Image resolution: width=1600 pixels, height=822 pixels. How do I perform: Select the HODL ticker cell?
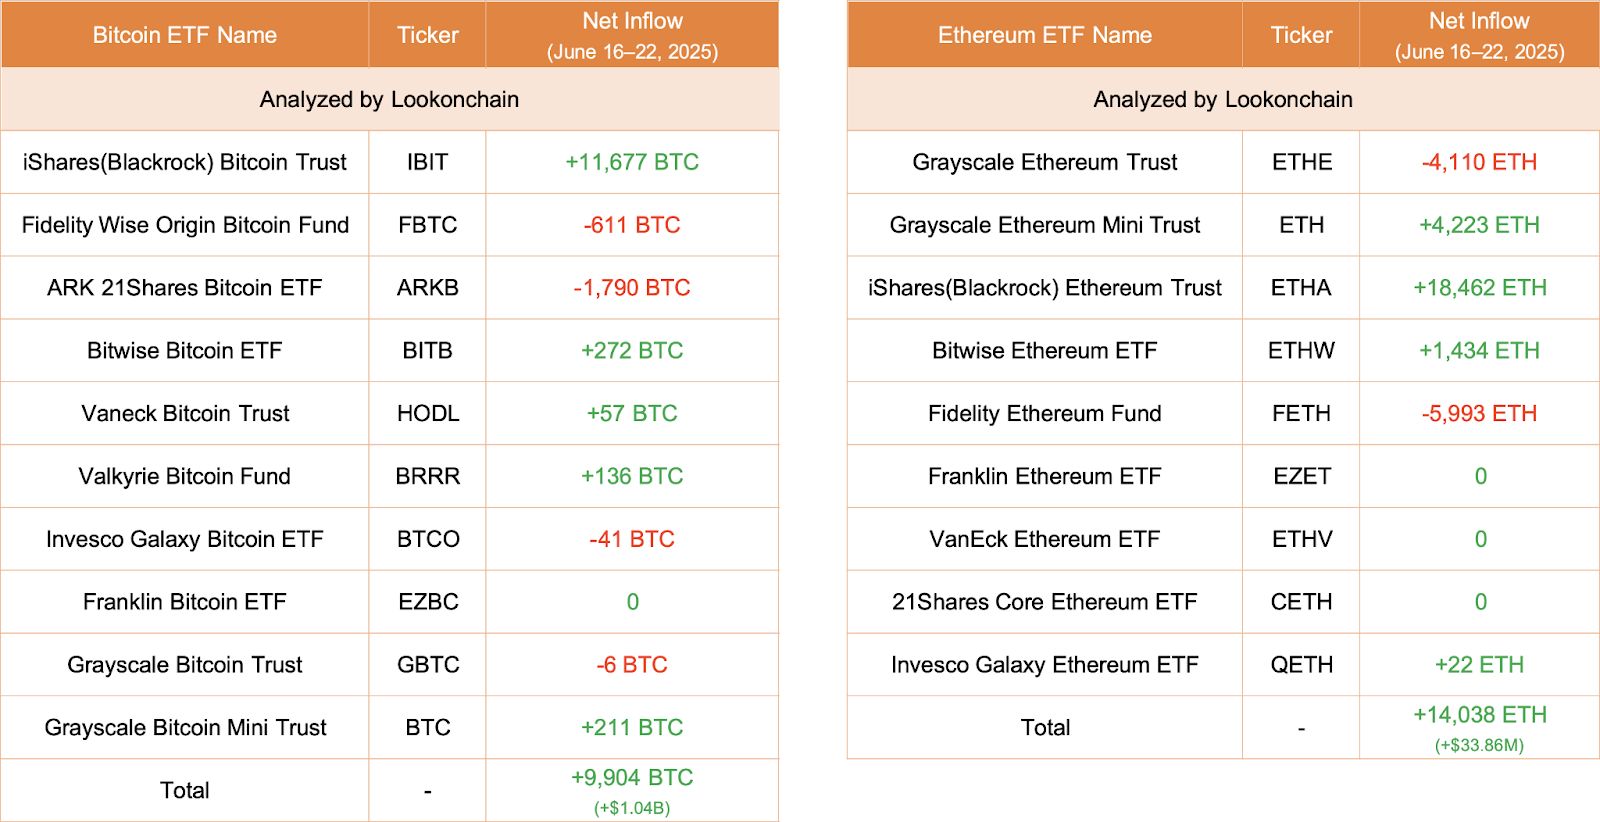[427, 414]
